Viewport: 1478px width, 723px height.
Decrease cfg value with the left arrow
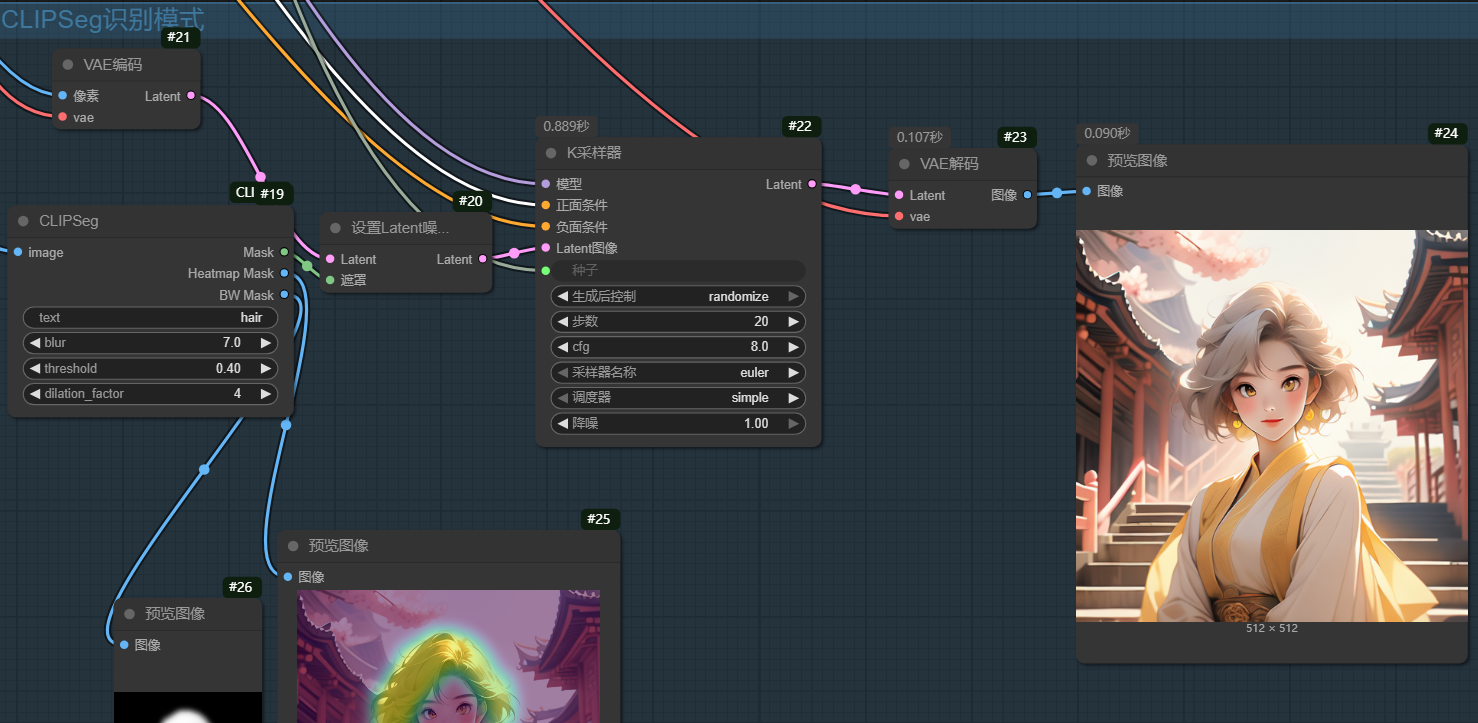[562, 347]
